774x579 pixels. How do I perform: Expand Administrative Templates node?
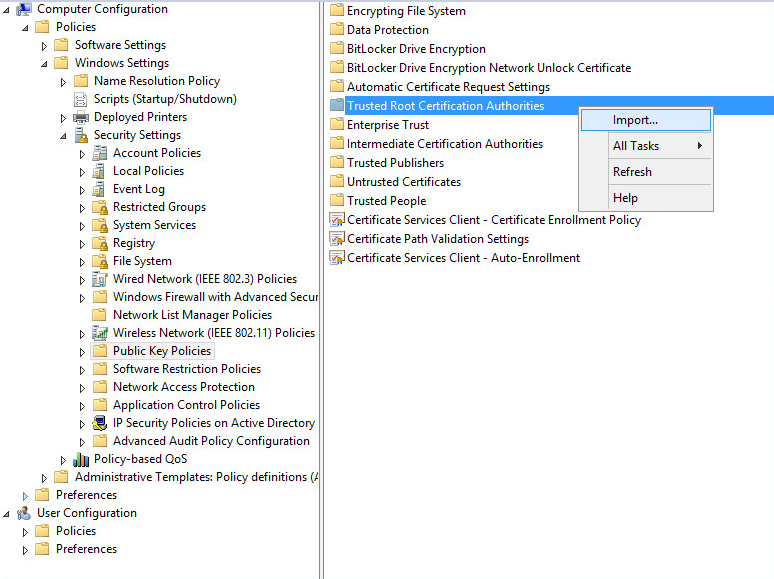44,478
